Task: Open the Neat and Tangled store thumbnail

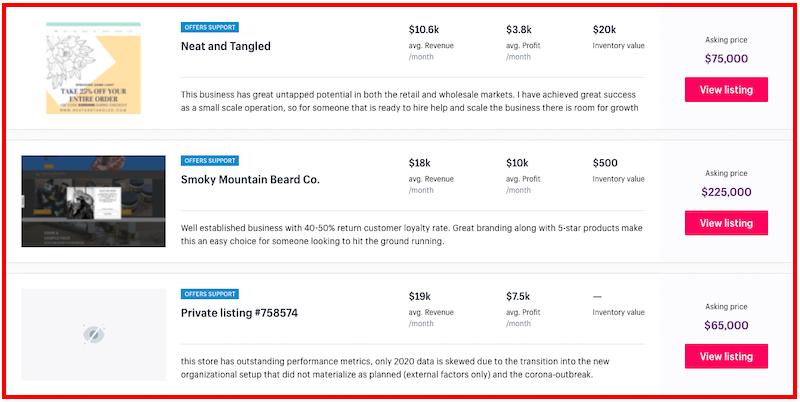Action: coord(93,68)
